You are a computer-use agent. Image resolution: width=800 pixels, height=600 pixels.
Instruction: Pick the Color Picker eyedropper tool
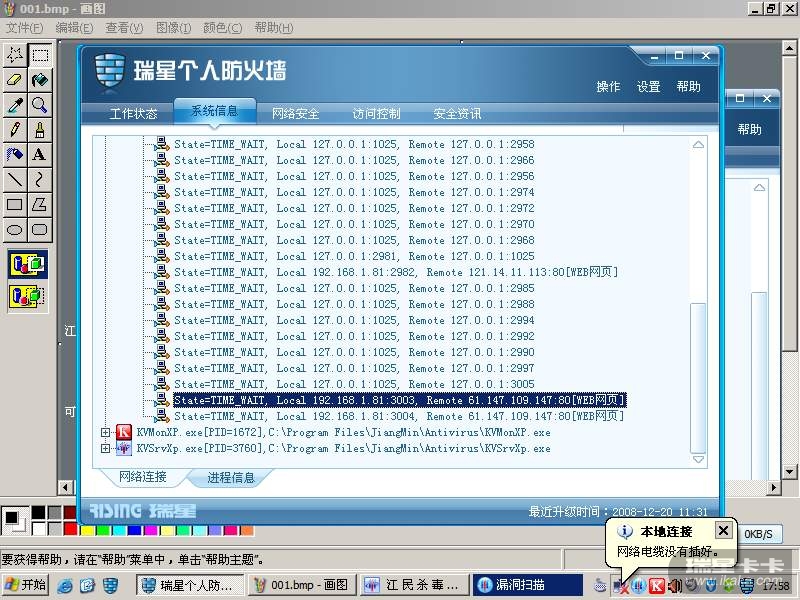click(x=15, y=105)
